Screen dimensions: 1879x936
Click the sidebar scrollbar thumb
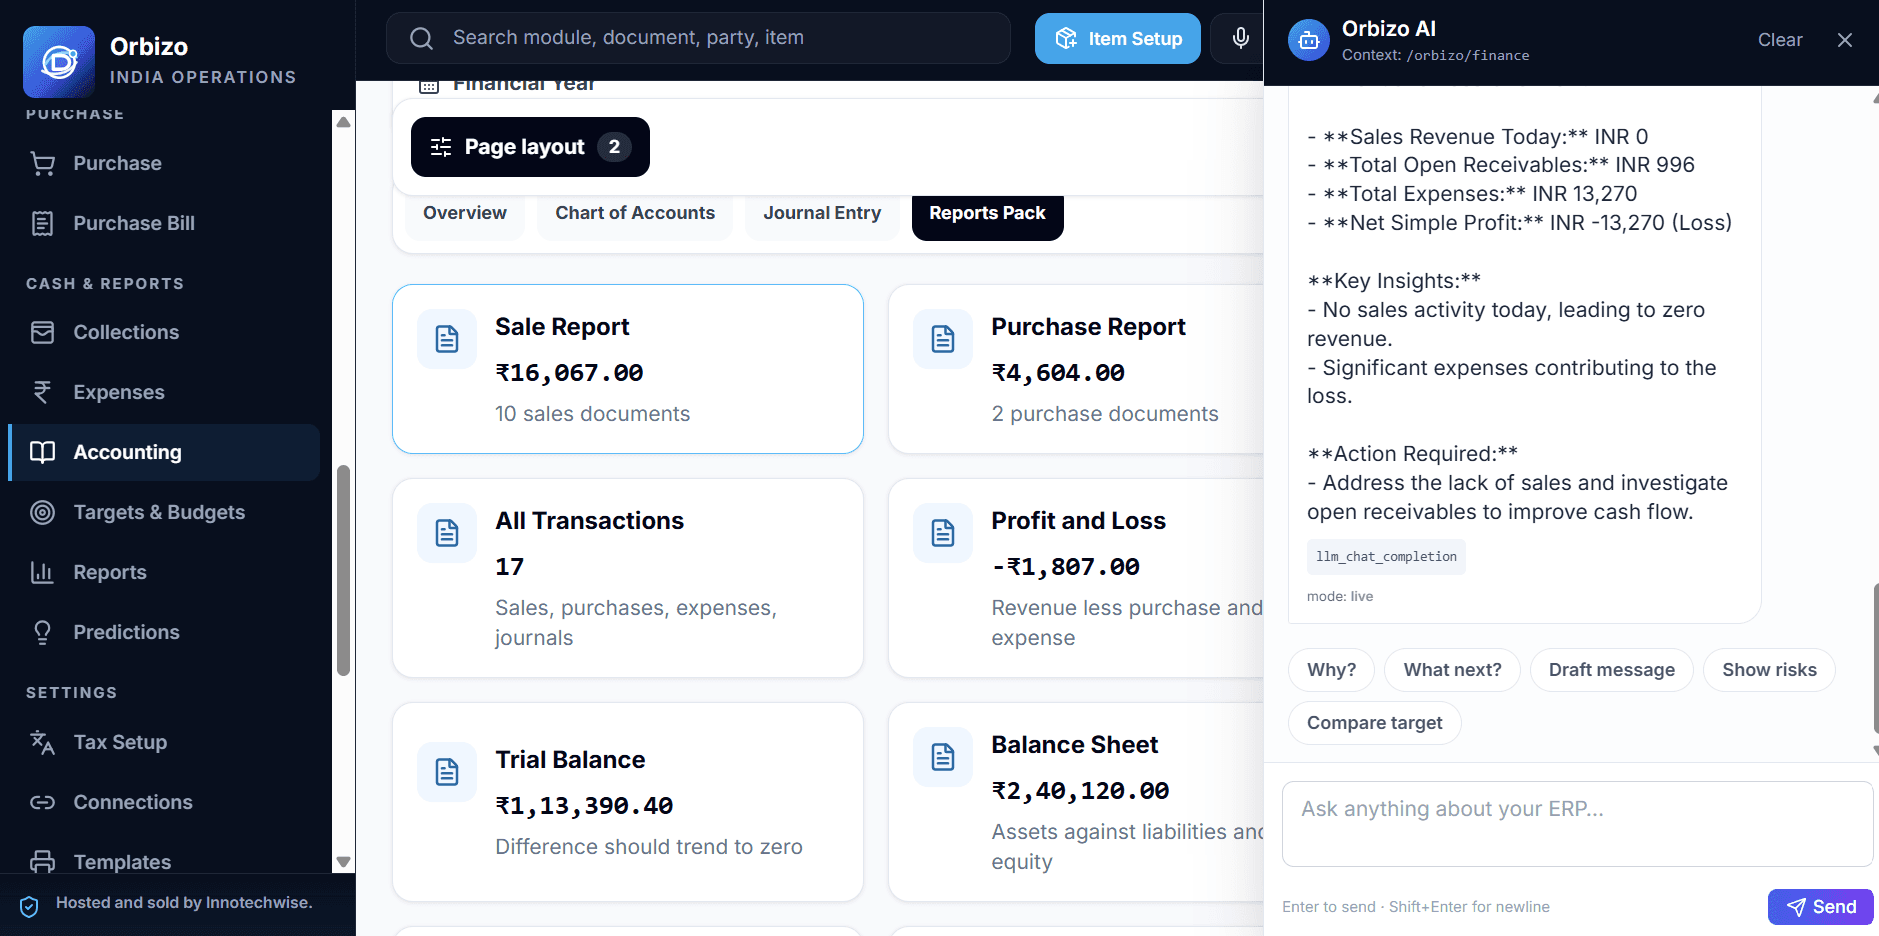click(x=343, y=570)
